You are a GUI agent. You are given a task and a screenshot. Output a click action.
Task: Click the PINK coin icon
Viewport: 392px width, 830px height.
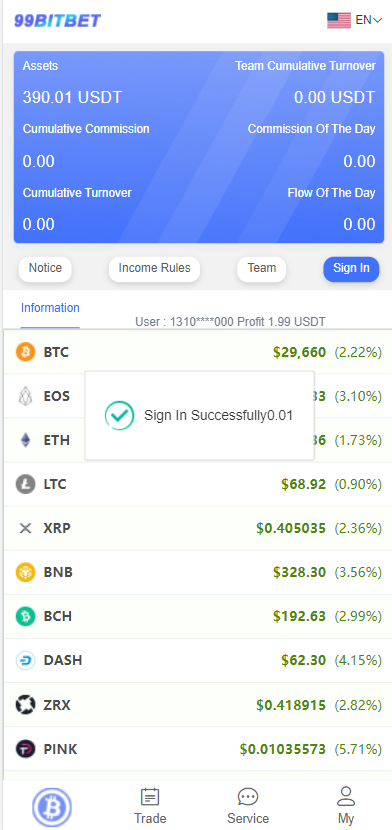pyautogui.click(x=25, y=749)
